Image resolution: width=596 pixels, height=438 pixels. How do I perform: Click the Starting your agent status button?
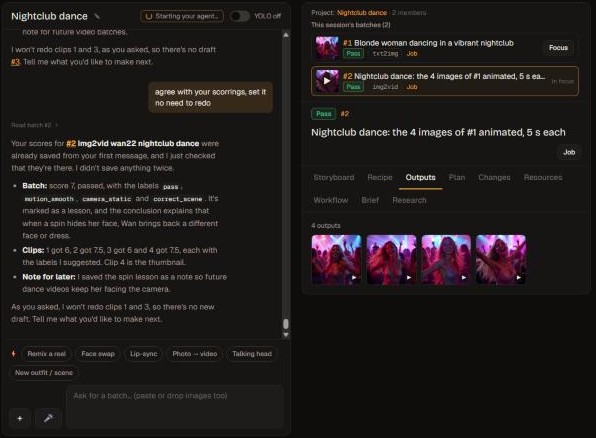[x=182, y=16]
